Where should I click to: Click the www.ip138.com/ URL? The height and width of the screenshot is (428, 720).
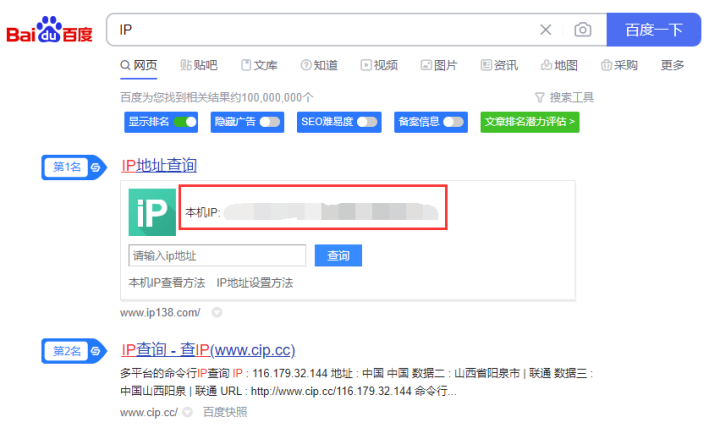[x=160, y=313]
